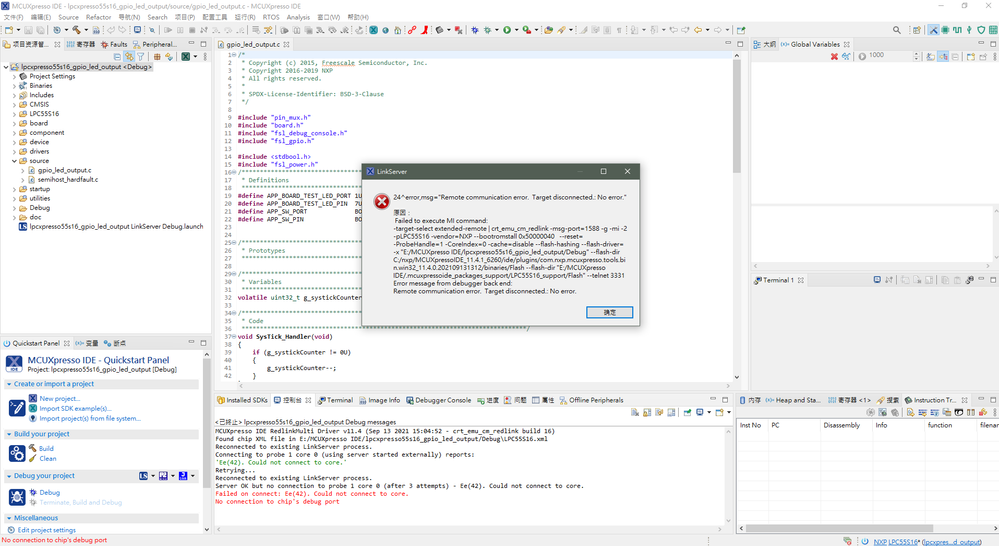The image size is (999, 546).
Task: Click the Debug link in Quickstart Panel
Action: [x=50, y=492]
